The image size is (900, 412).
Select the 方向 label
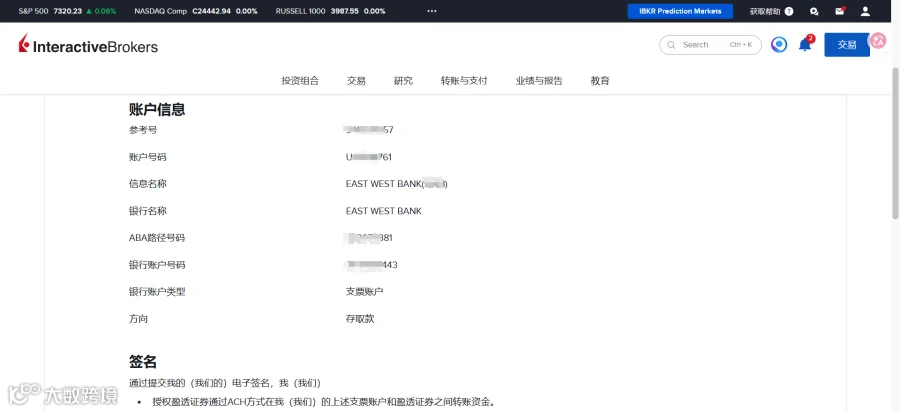pyautogui.click(x=138, y=319)
